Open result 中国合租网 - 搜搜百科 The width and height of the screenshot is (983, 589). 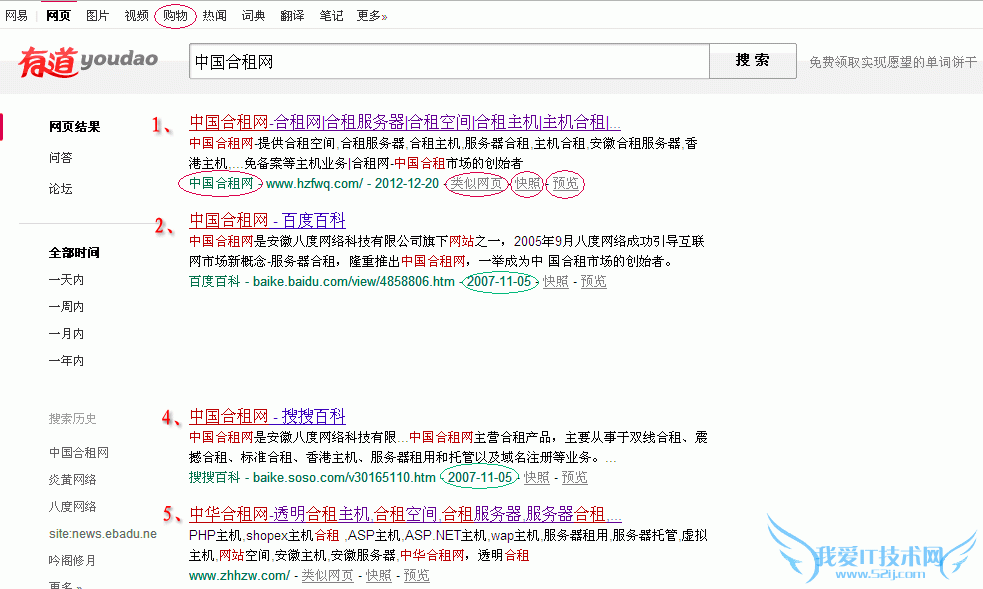pyautogui.click(x=268, y=417)
